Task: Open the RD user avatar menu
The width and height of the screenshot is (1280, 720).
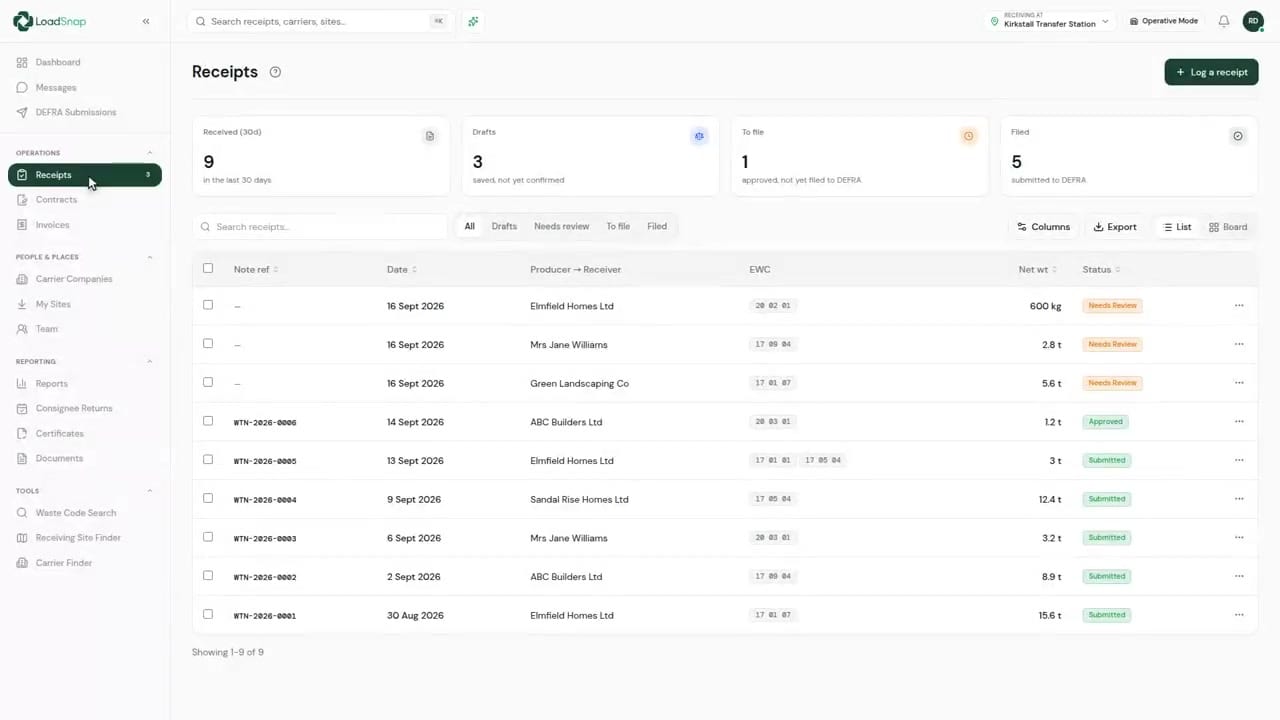Action: [1253, 21]
